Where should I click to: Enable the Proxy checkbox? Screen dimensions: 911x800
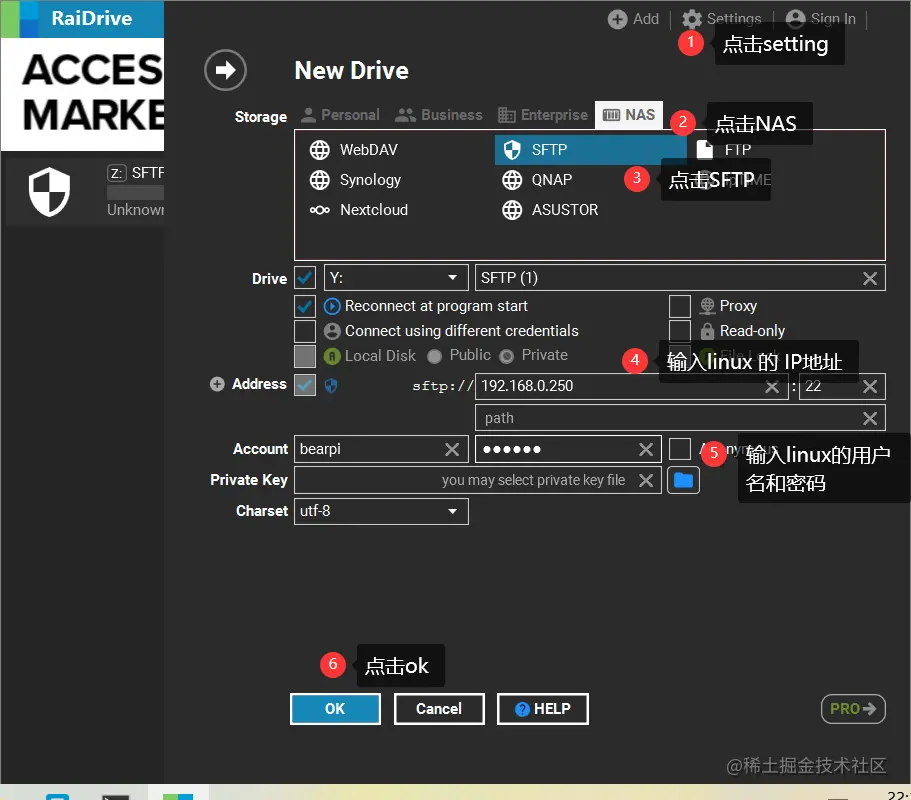click(680, 306)
